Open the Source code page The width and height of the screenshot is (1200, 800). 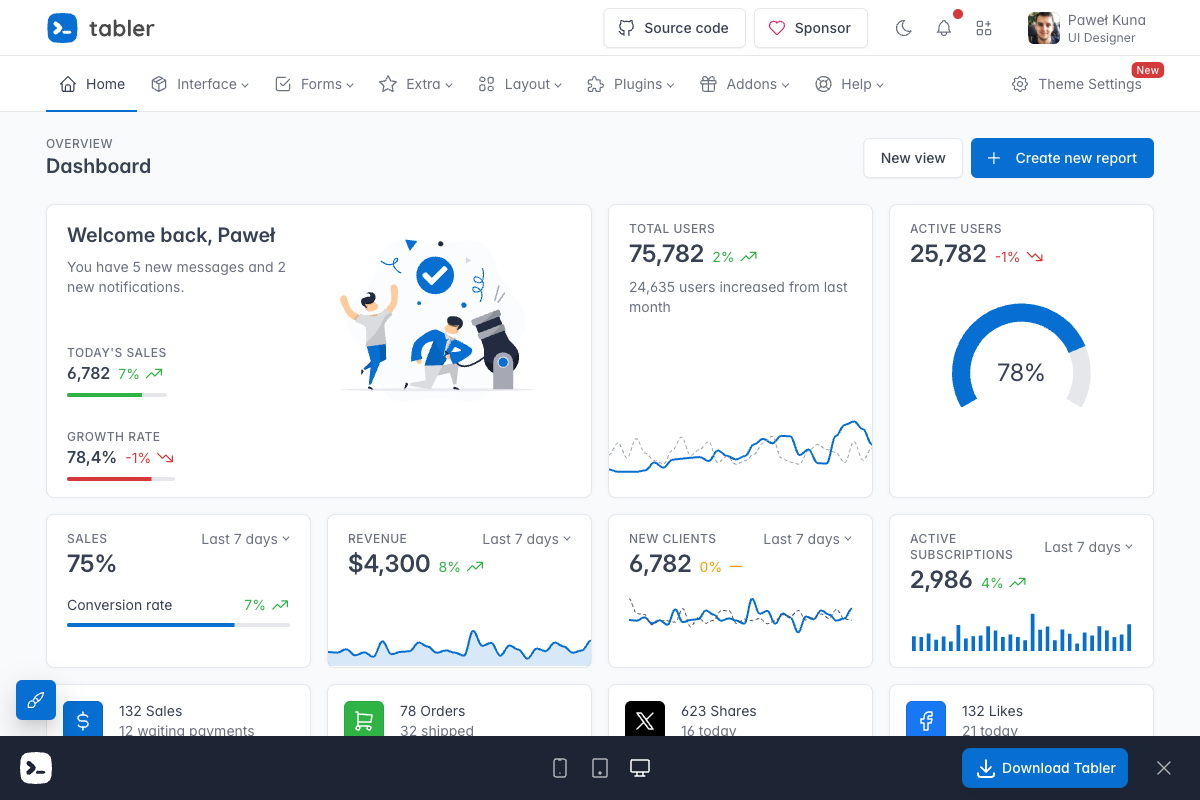tap(674, 28)
